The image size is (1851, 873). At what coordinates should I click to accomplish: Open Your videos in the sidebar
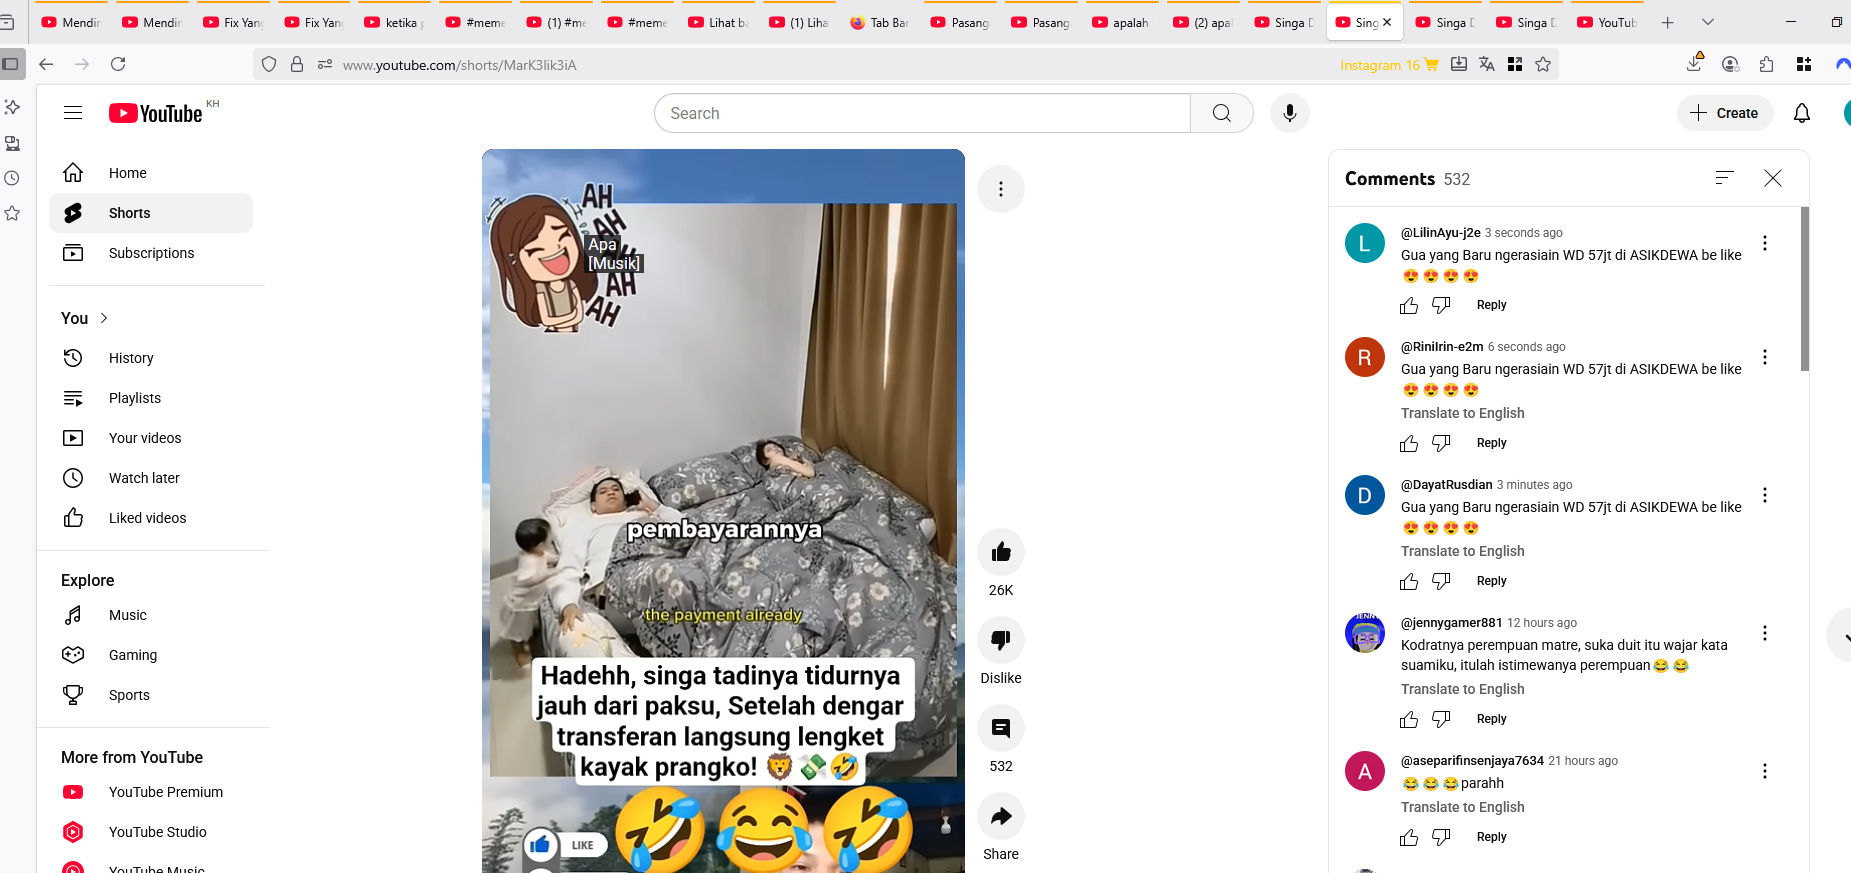(x=151, y=438)
